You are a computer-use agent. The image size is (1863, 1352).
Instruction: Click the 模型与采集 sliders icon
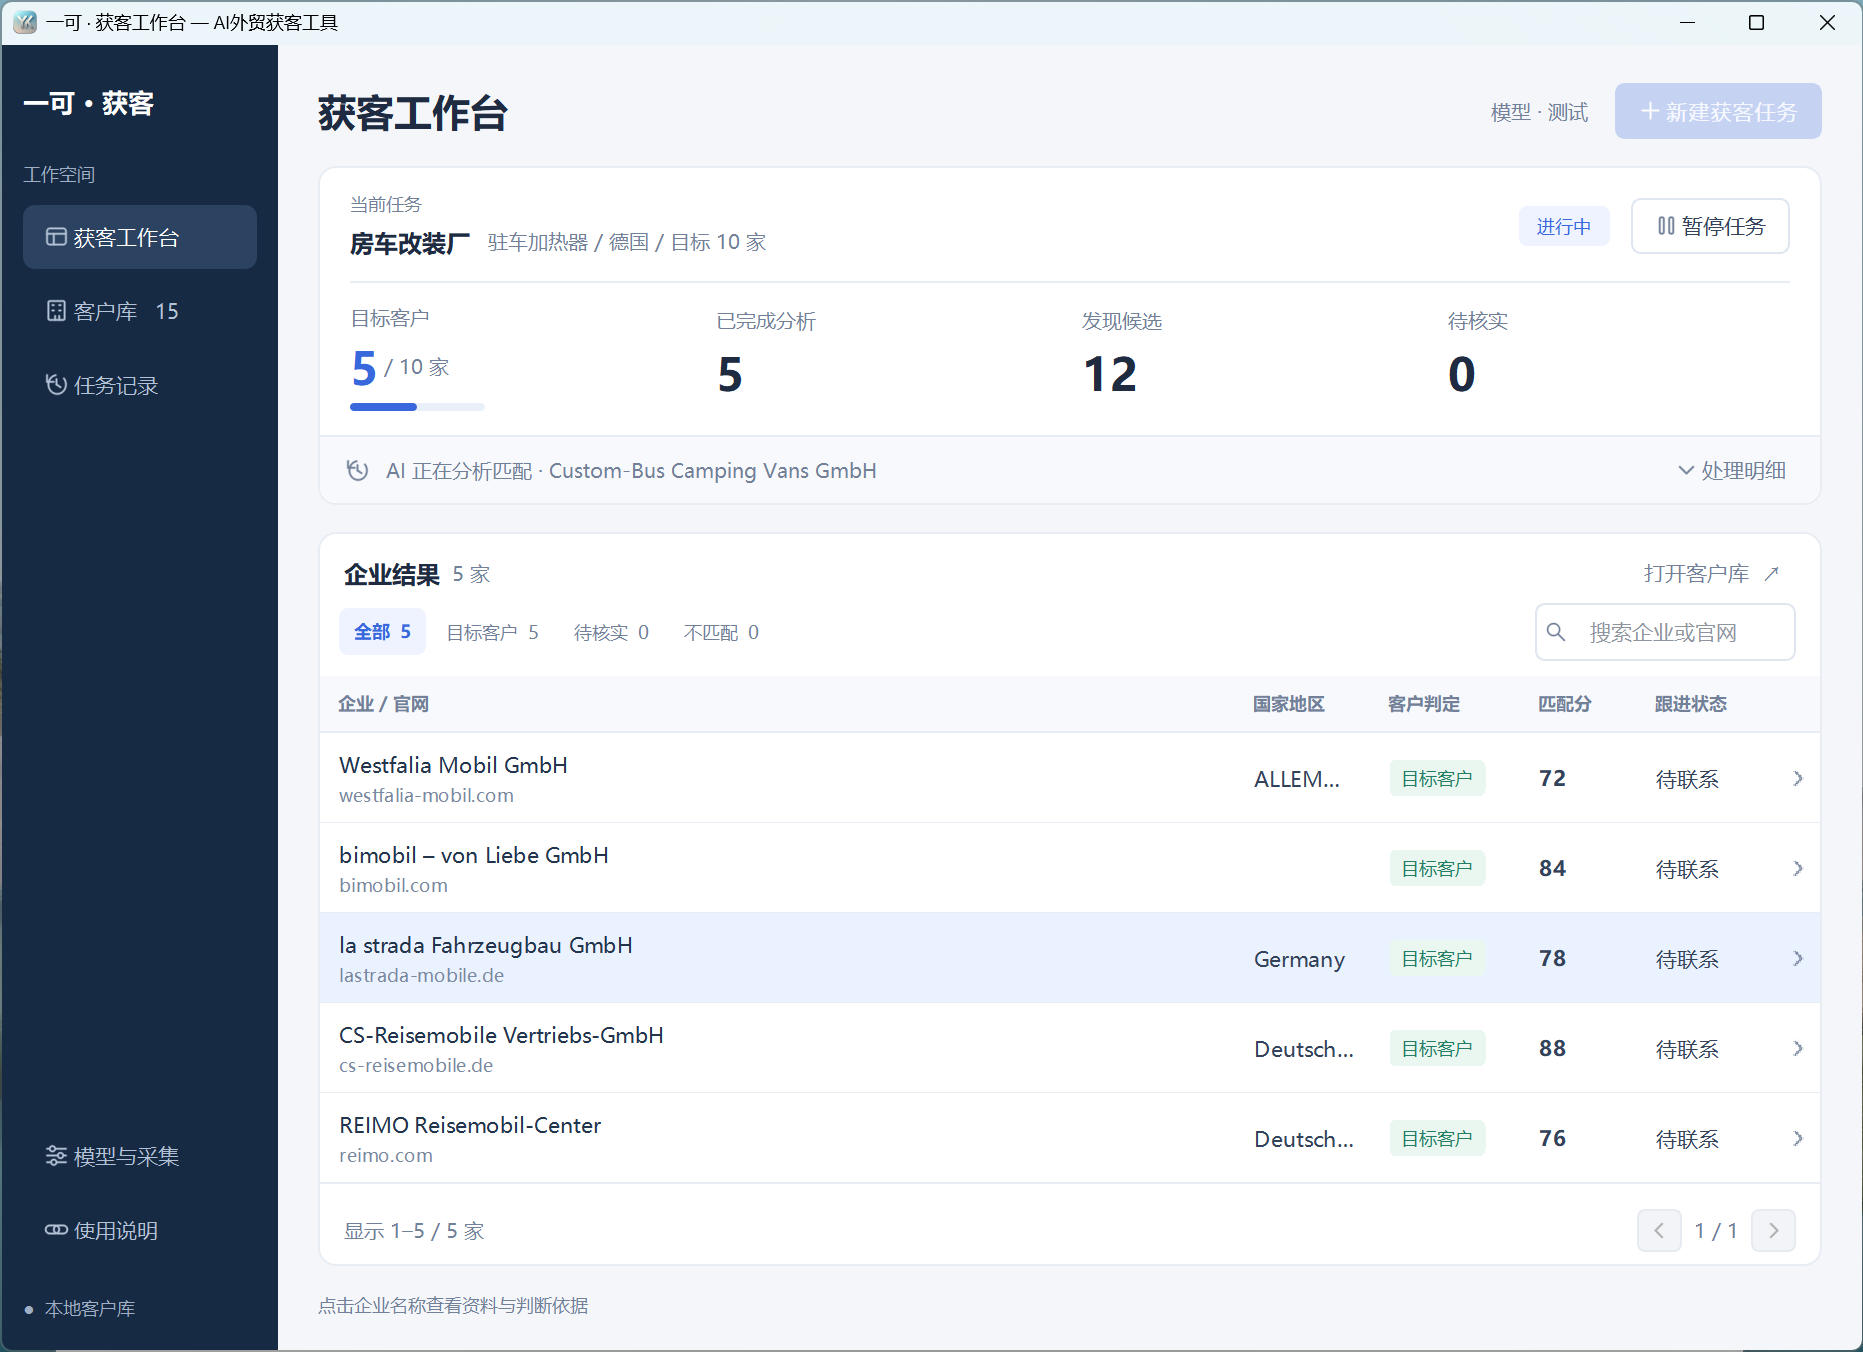click(x=56, y=1156)
